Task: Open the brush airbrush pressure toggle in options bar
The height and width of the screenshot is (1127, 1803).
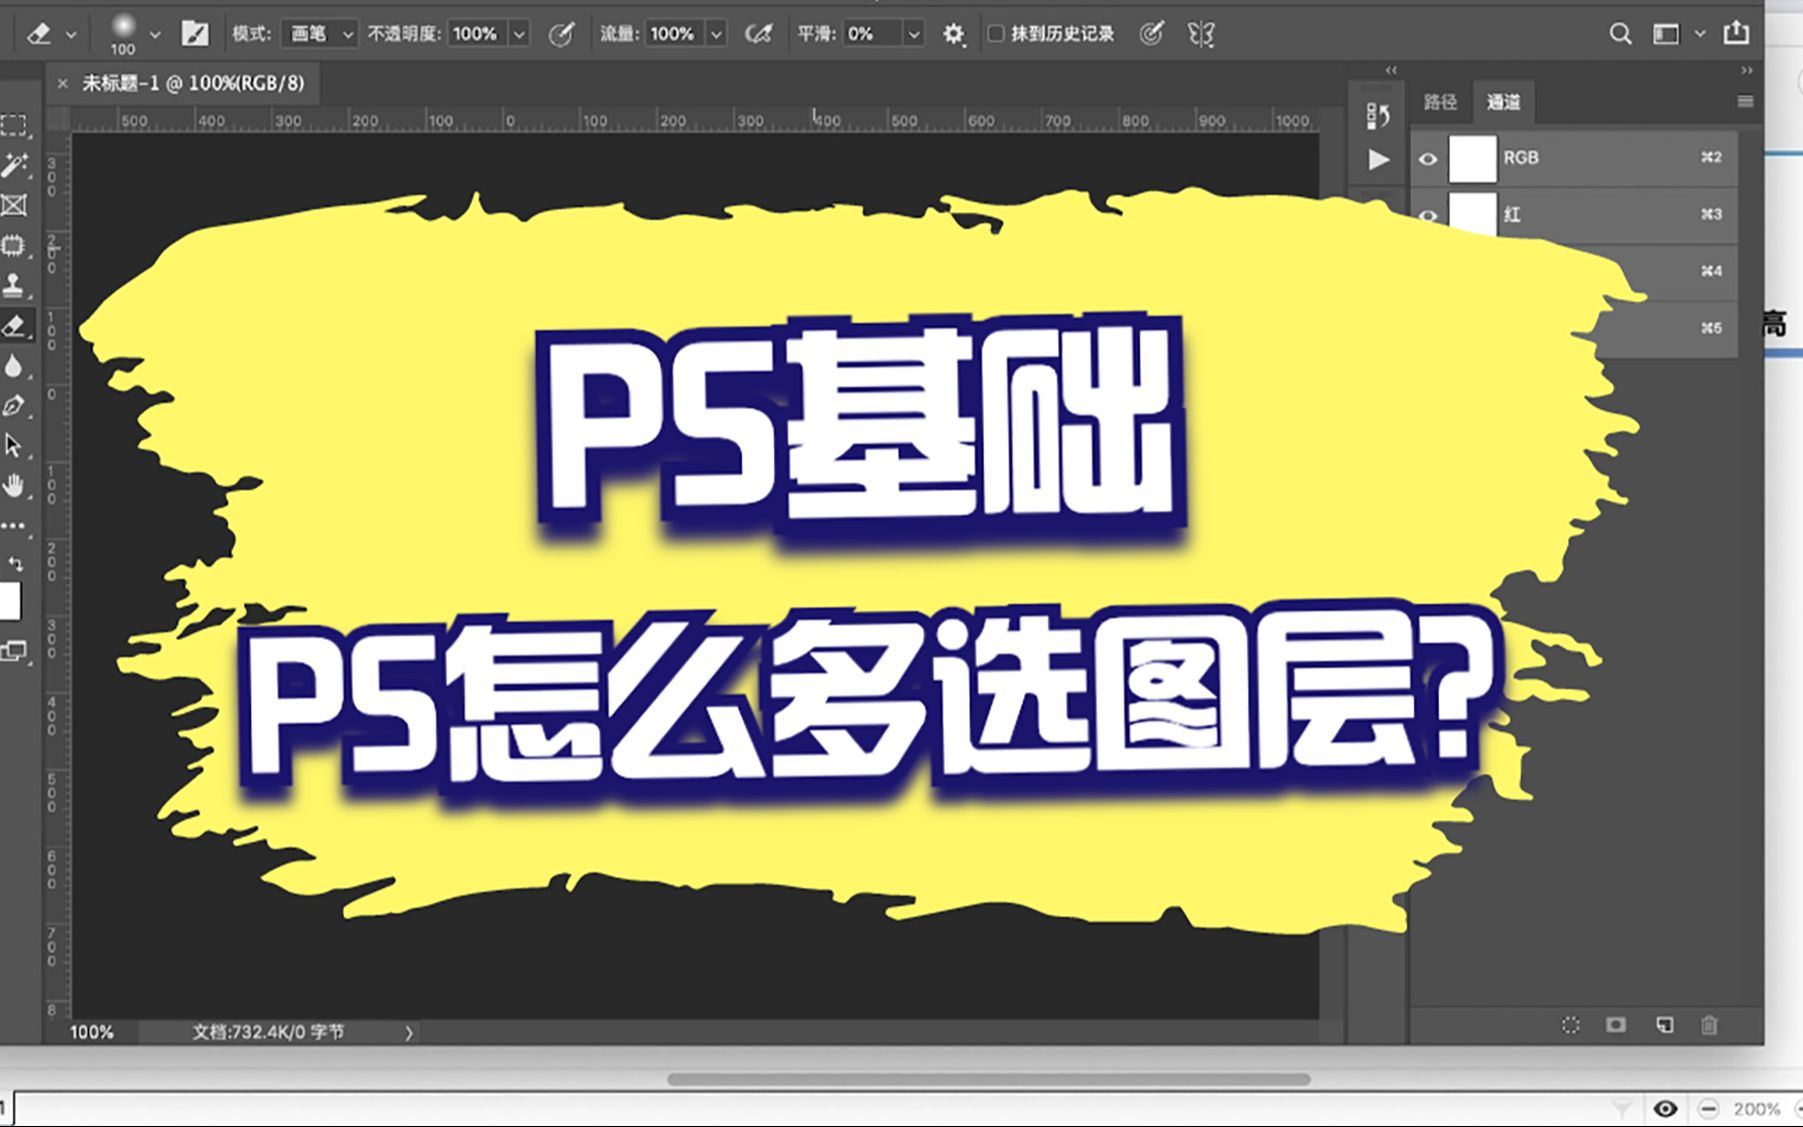Action: coord(757,33)
